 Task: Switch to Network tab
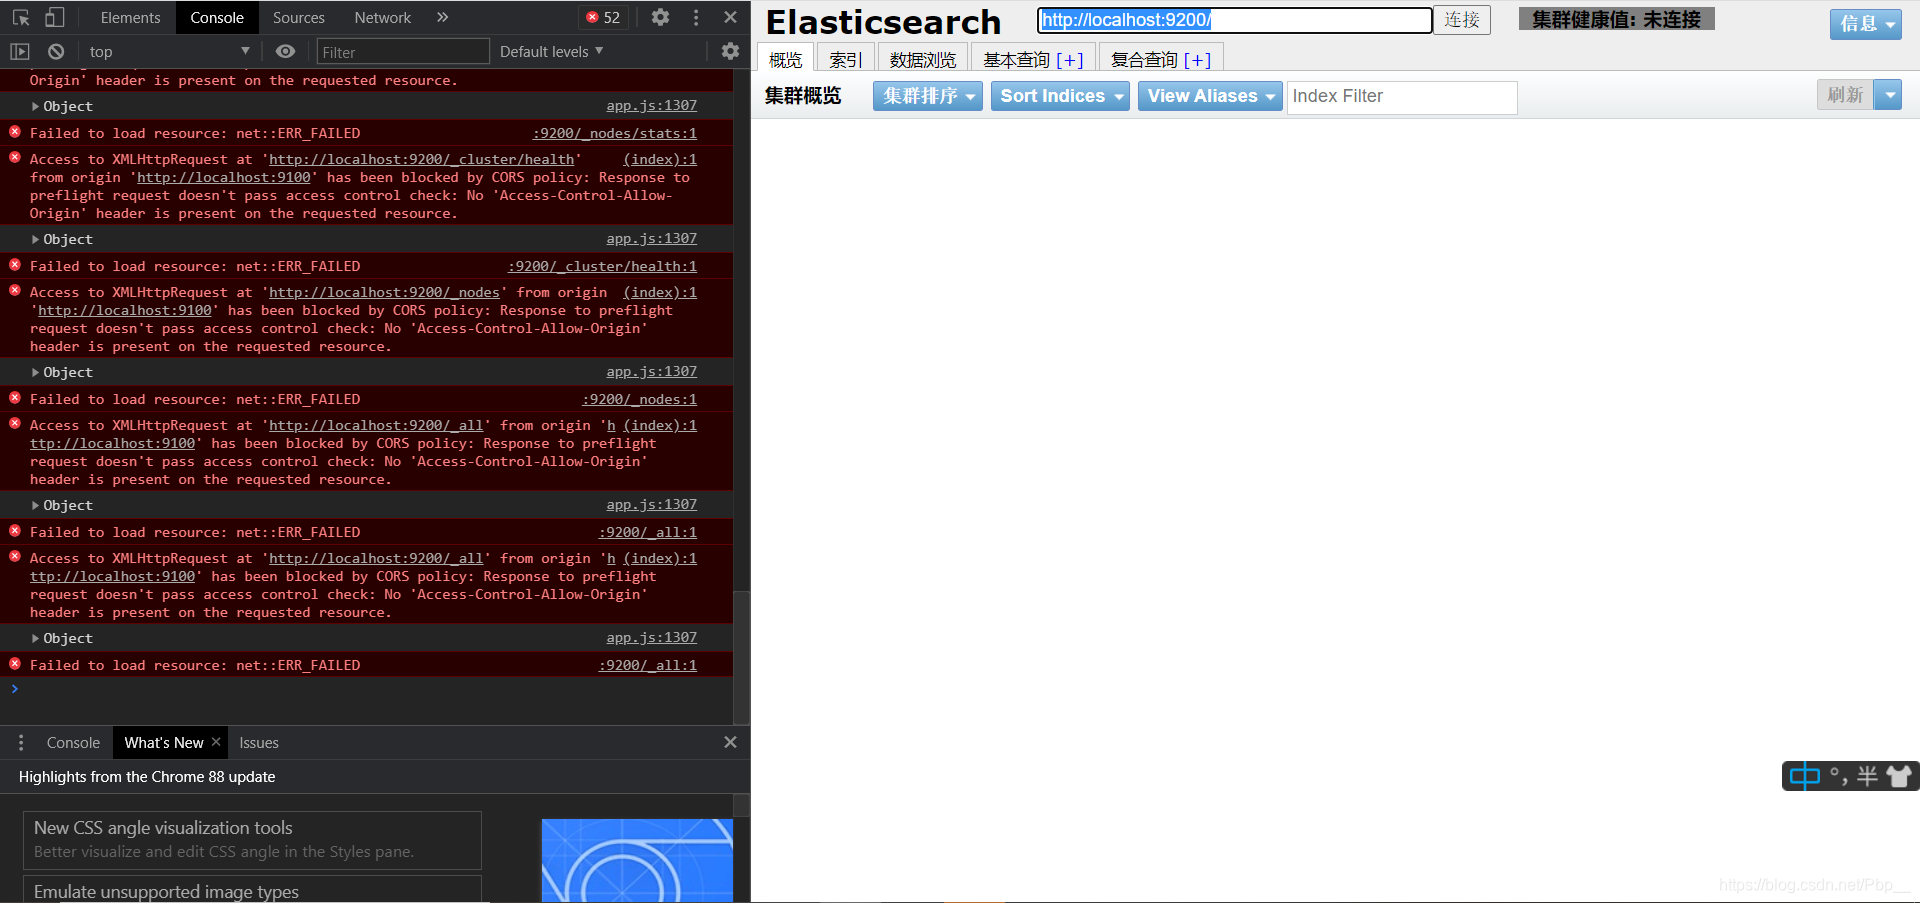(x=382, y=17)
